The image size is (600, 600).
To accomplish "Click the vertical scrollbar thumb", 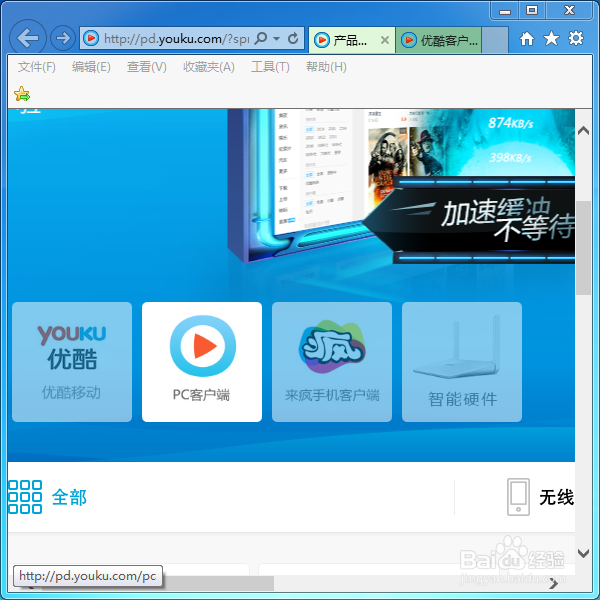I will tap(583, 248).
